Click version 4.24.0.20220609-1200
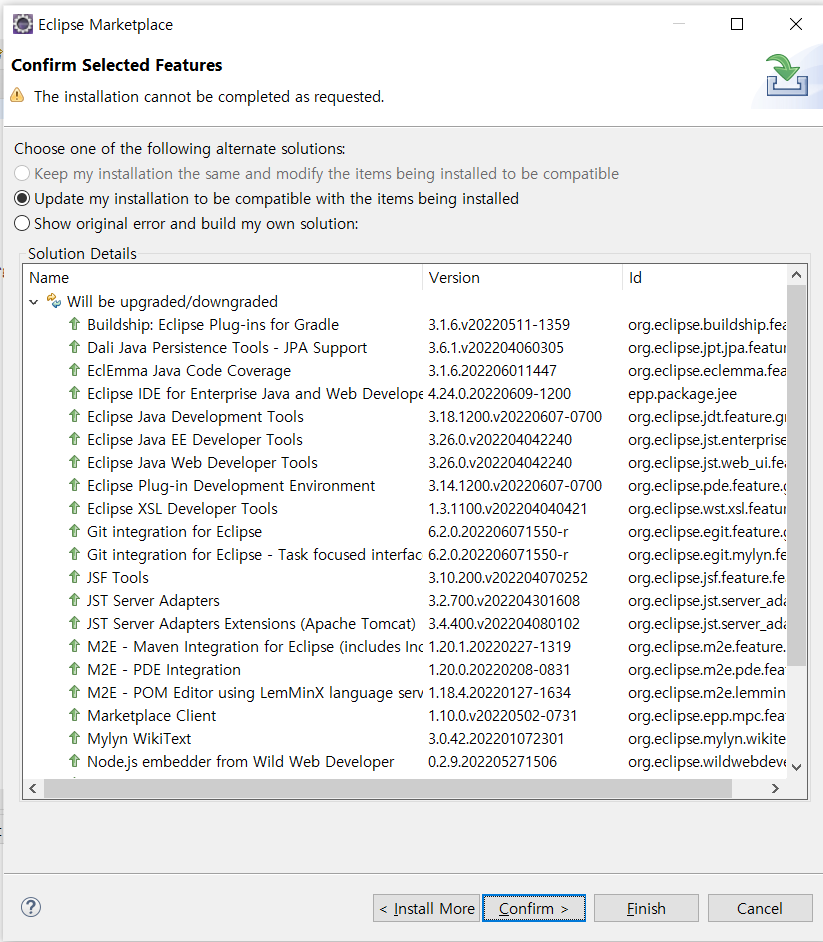Image resolution: width=823 pixels, height=942 pixels. click(499, 394)
